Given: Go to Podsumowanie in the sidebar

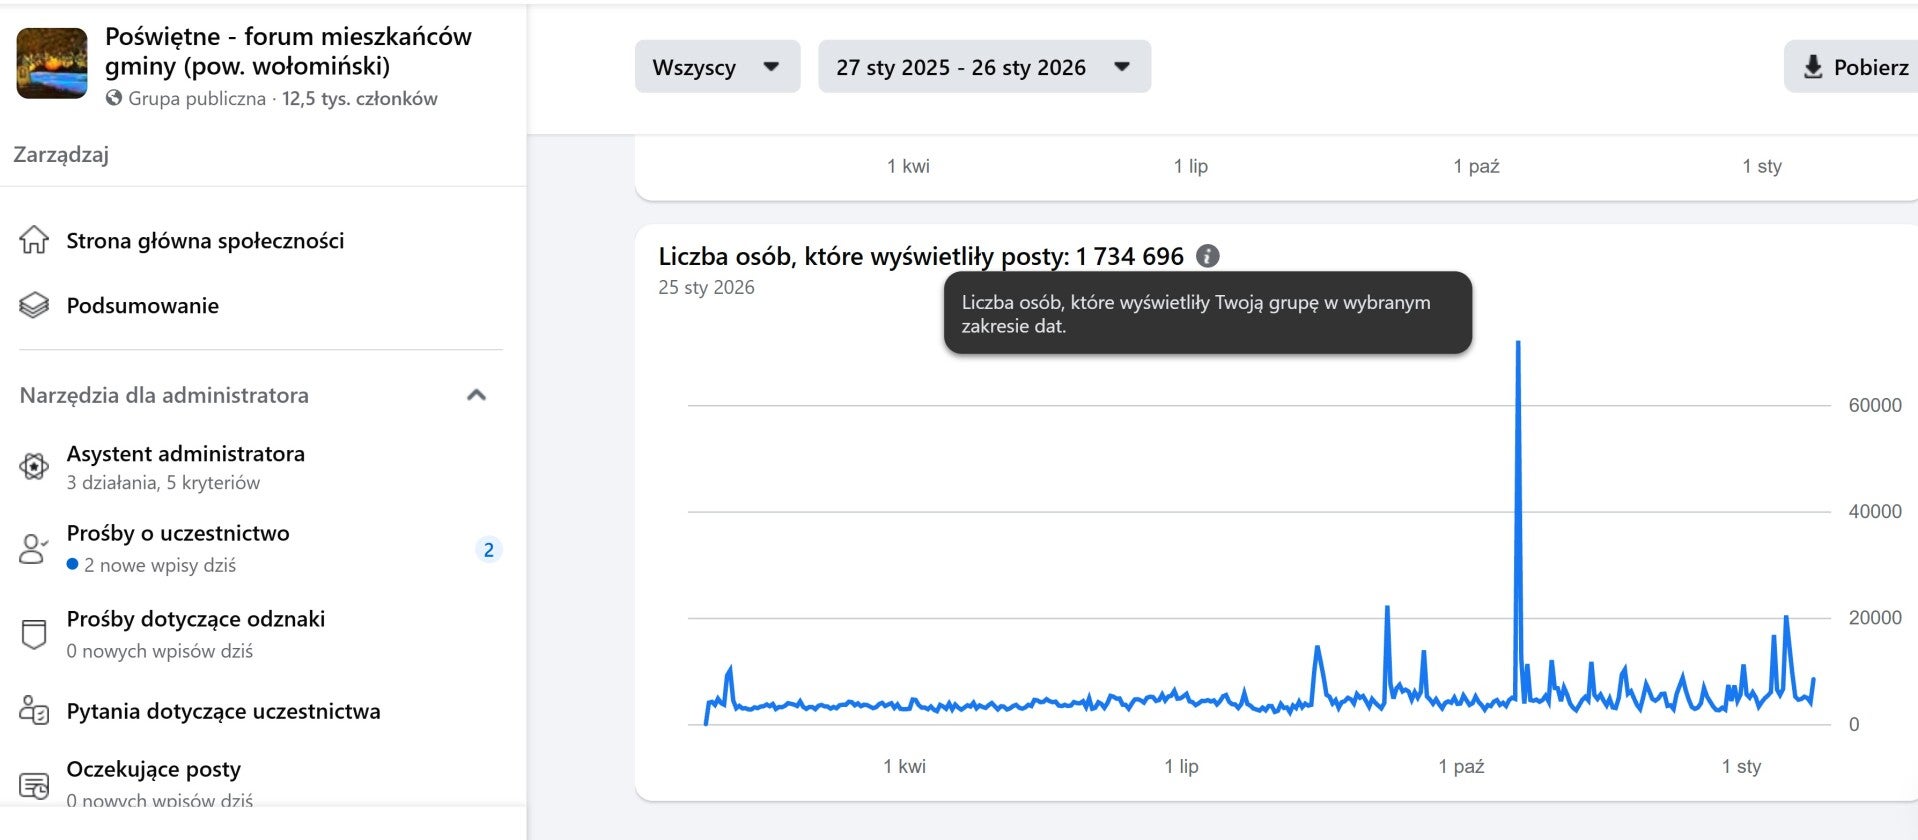Looking at the screenshot, I should click(x=142, y=306).
